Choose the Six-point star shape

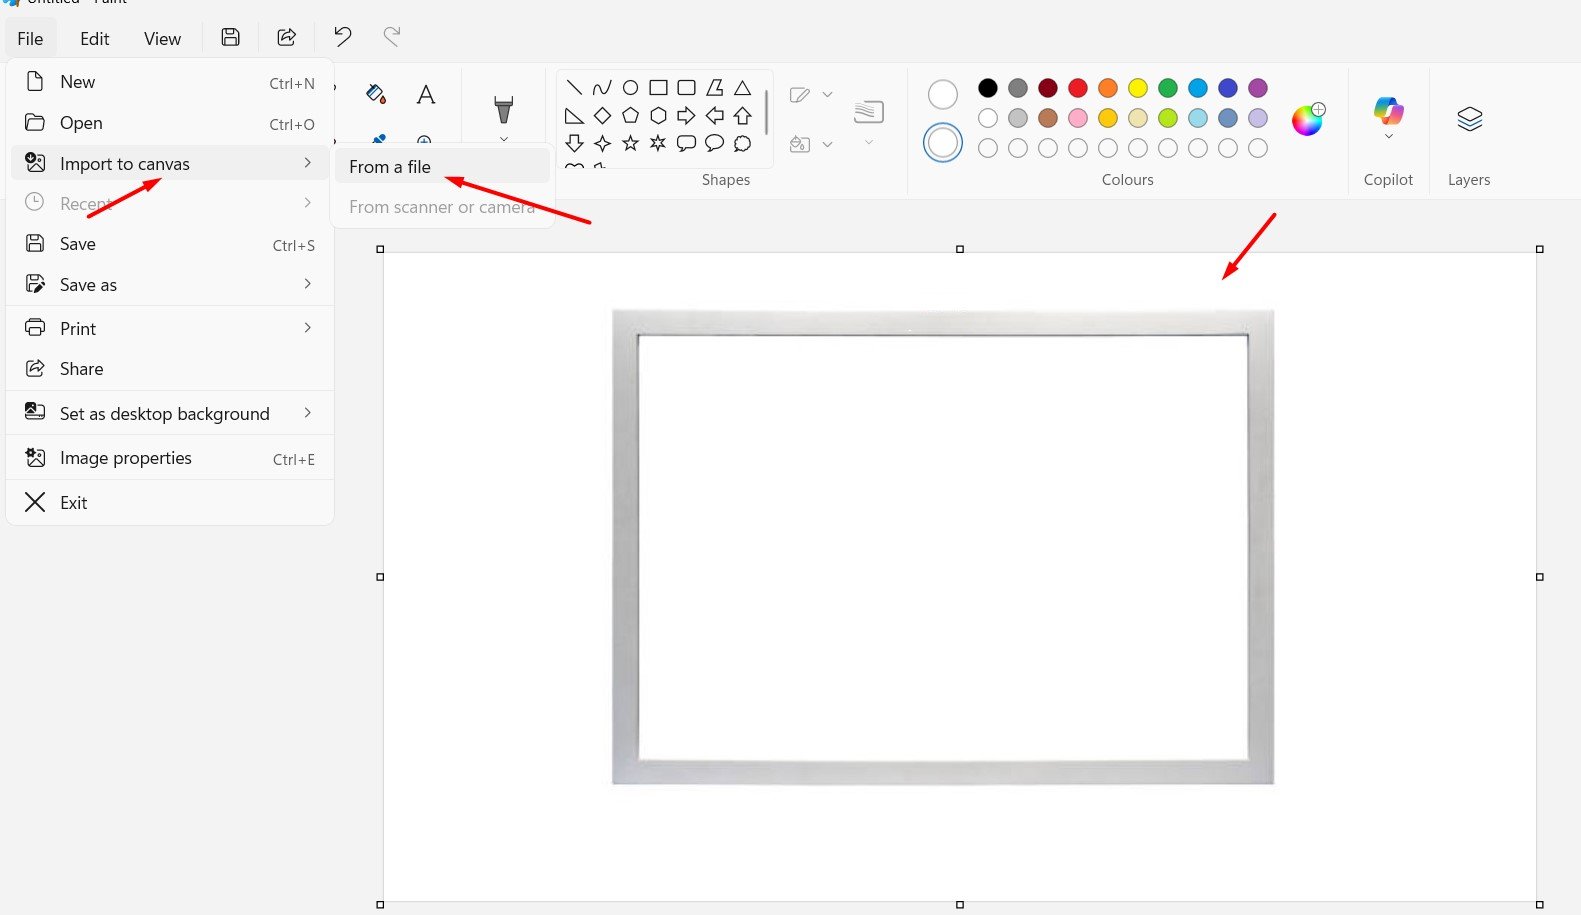point(658,143)
